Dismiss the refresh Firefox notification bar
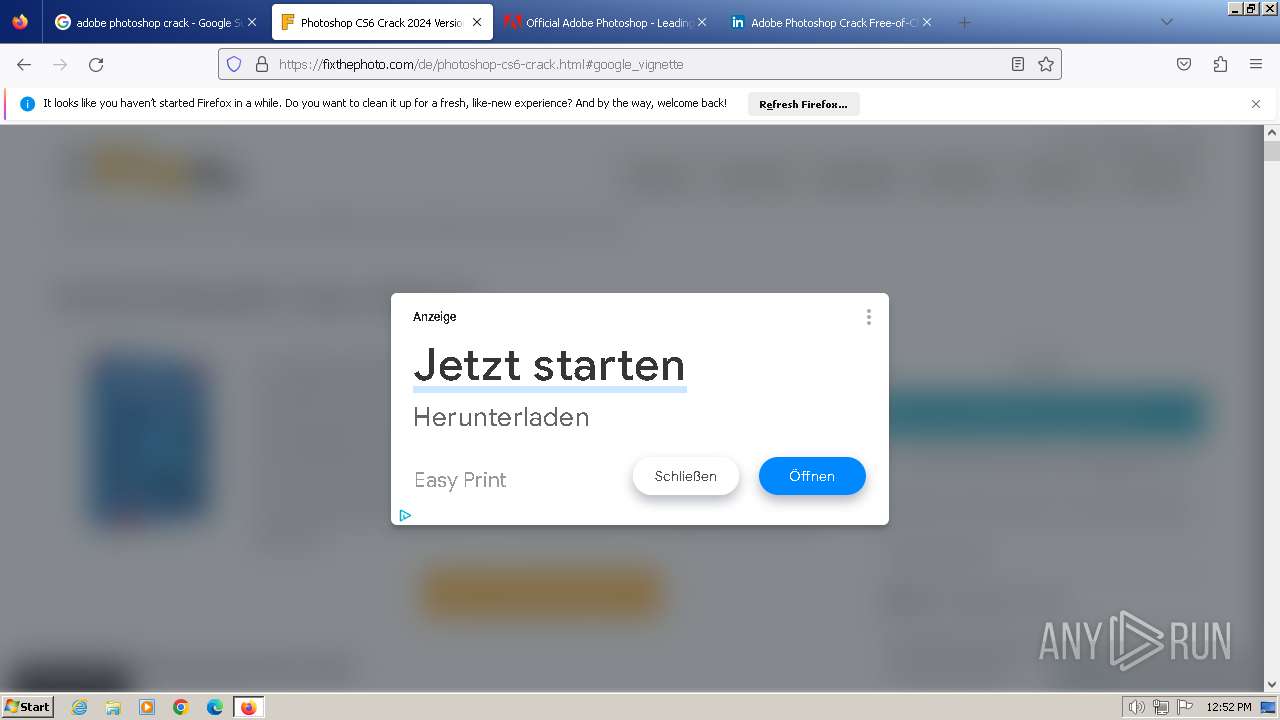 pyautogui.click(x=1256, y=104)
